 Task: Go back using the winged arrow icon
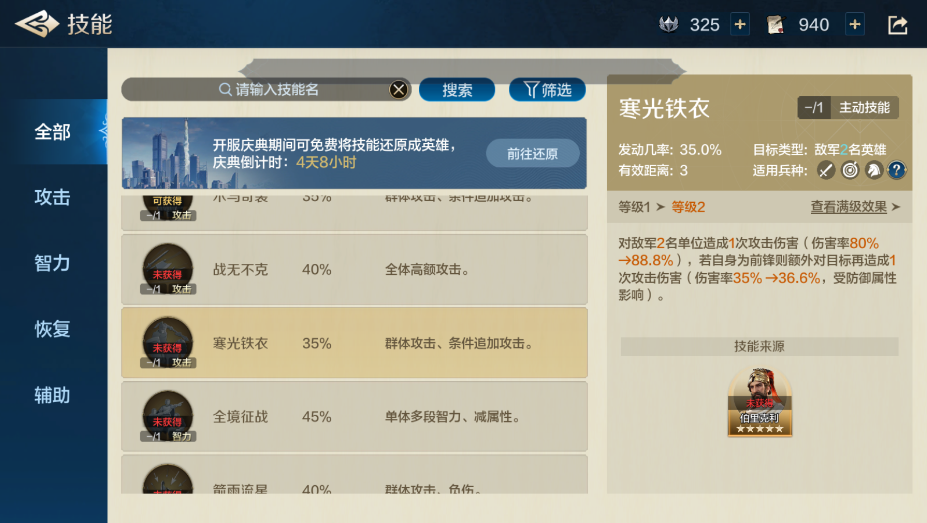point(37,24)
